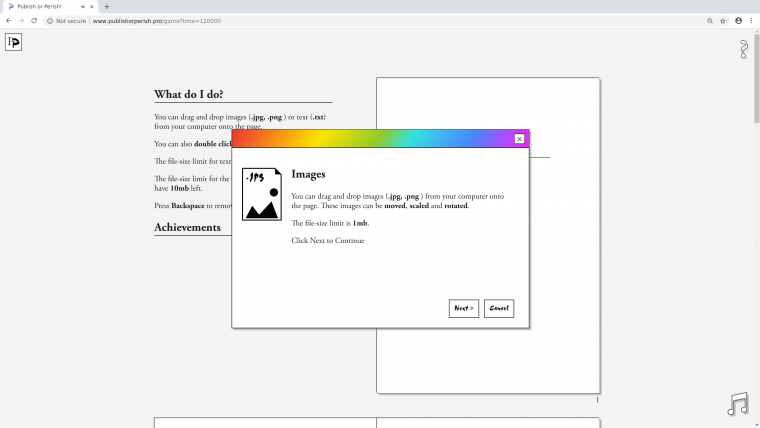Toggle music with the music note icon
The height and width of the screenshot is (428, 760).
coord(738,403)
